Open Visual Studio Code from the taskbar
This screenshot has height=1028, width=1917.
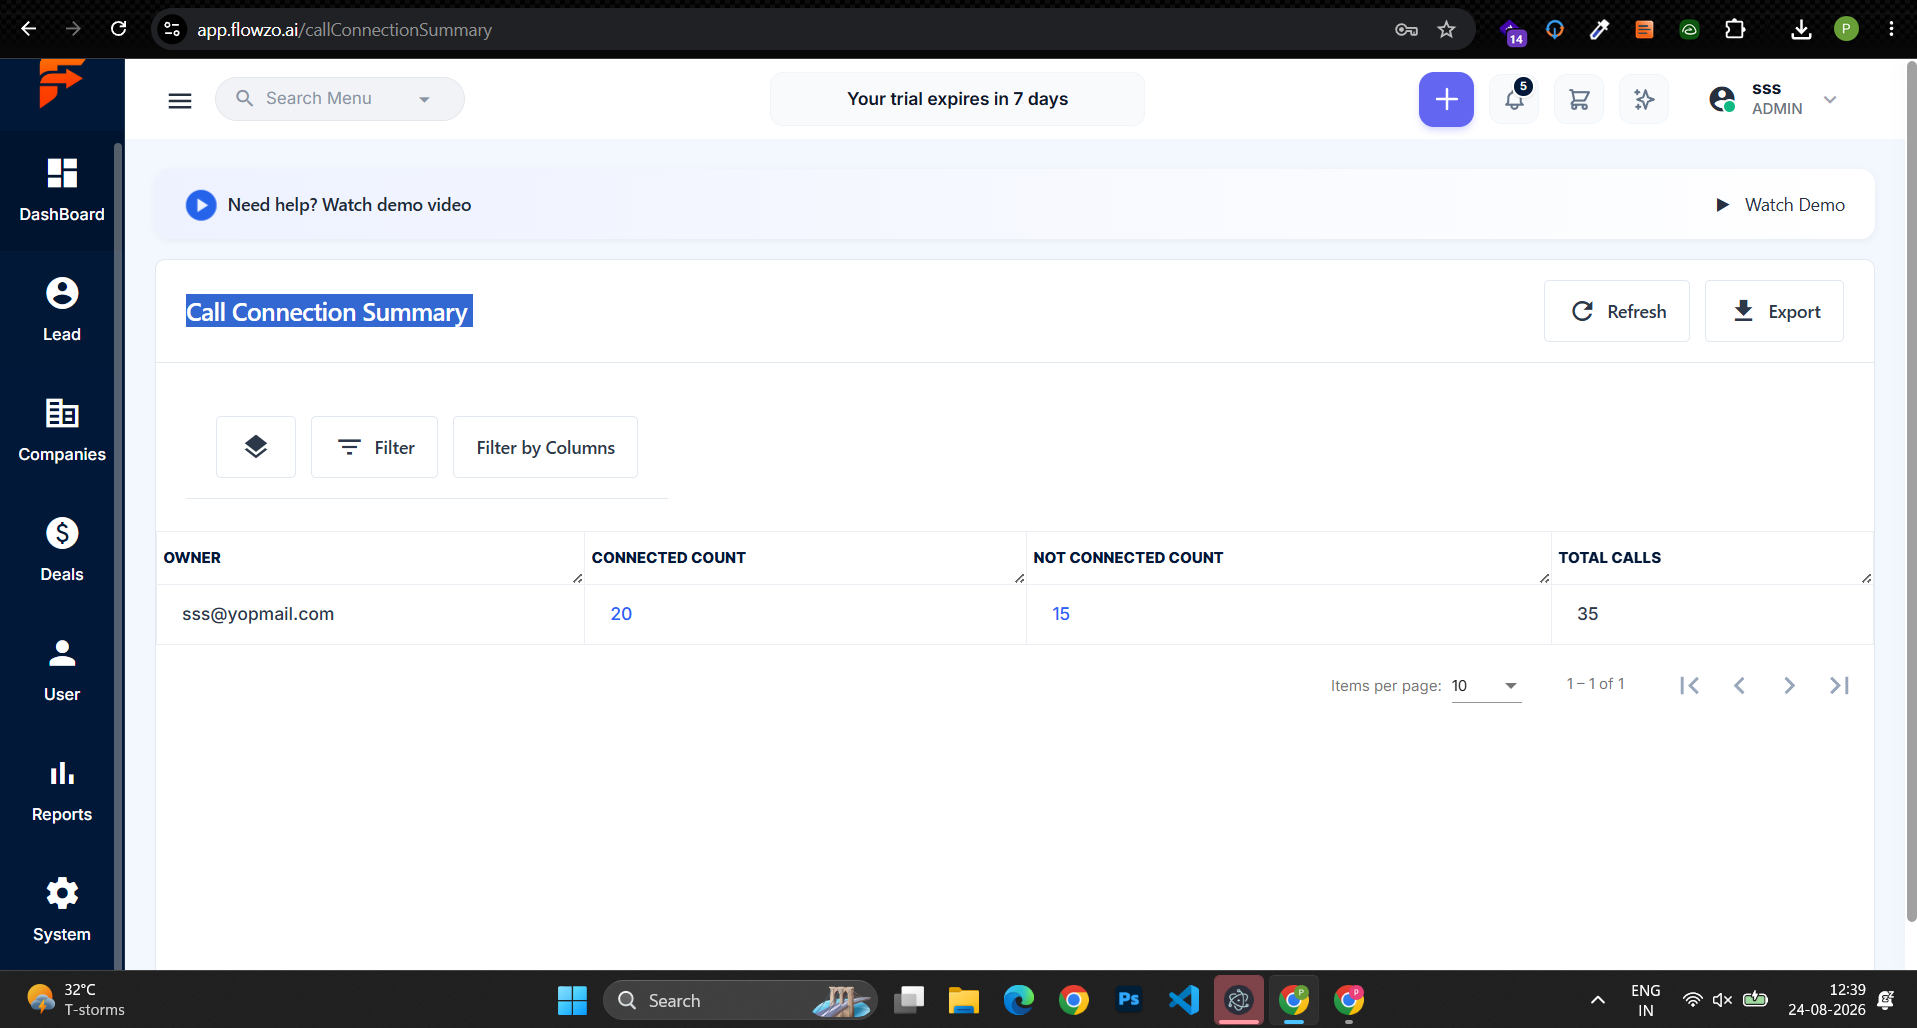point(1184,1000)
